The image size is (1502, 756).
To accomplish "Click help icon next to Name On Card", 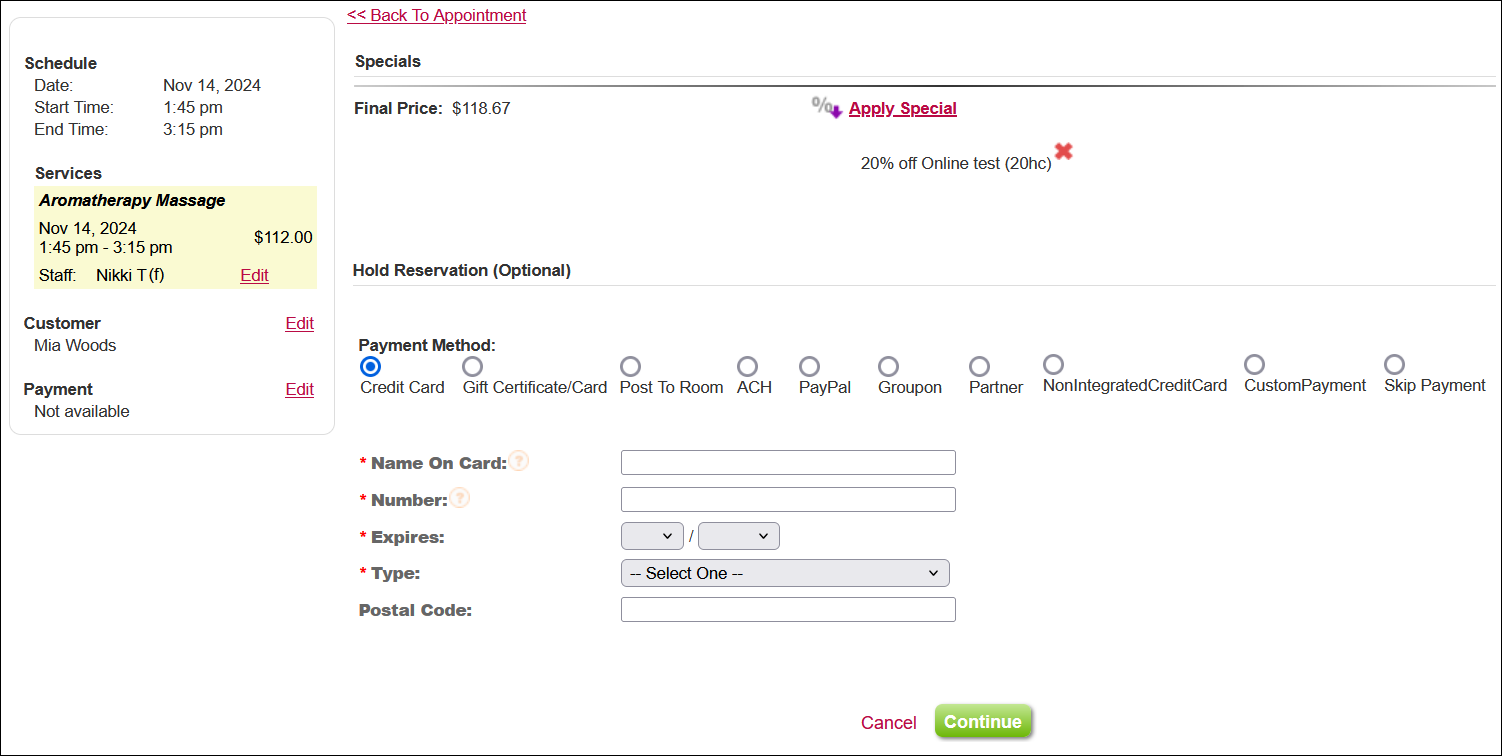I will (519, 461).
